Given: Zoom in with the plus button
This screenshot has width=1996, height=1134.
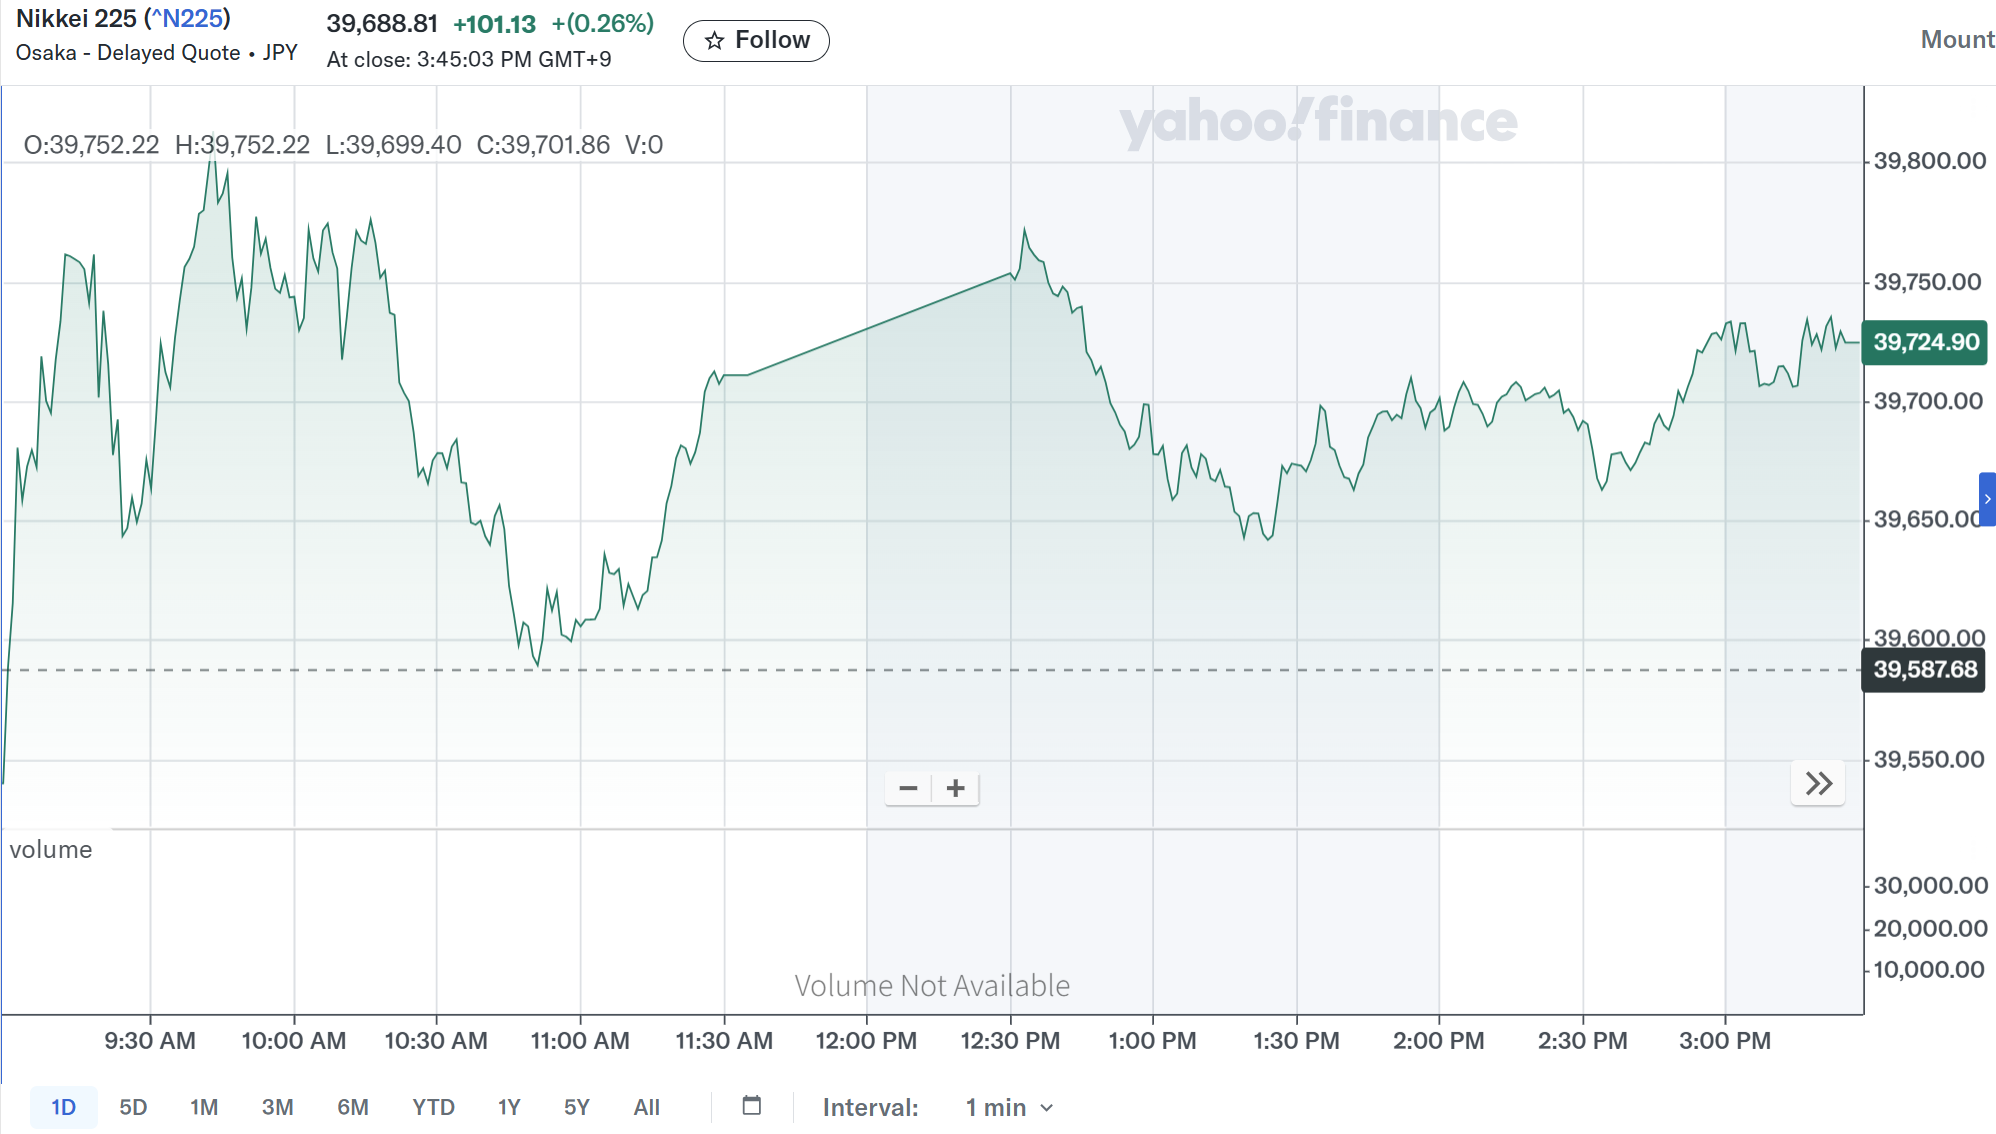Looking at the screenshot, I should (x=956, y=788).
